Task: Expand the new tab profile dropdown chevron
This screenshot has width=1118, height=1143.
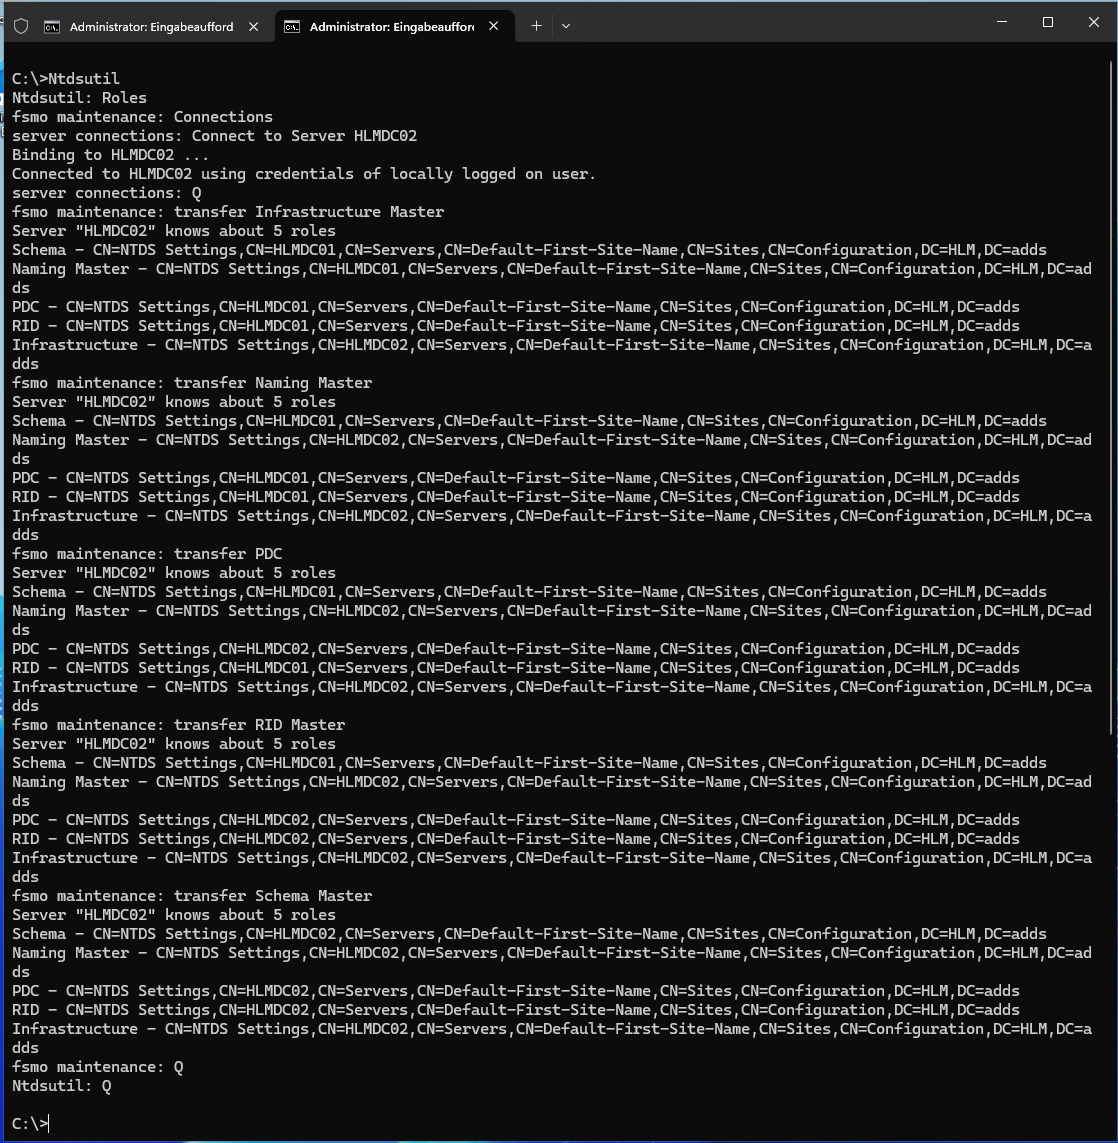Action: click(566, 26)
